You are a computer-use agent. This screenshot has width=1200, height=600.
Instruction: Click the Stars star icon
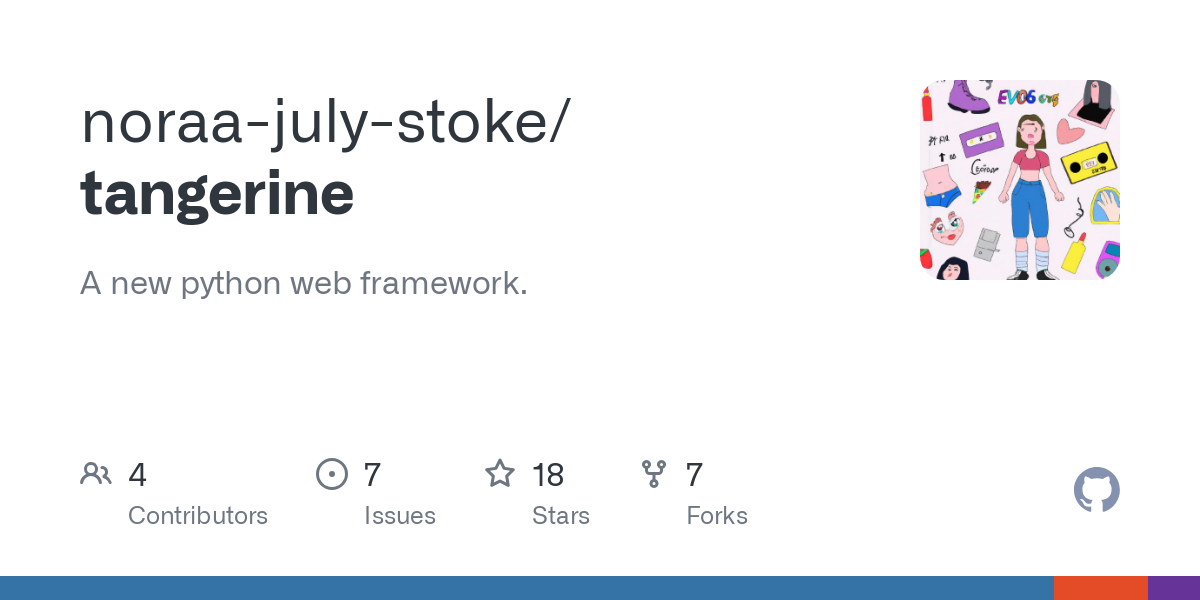click(500, 474)
